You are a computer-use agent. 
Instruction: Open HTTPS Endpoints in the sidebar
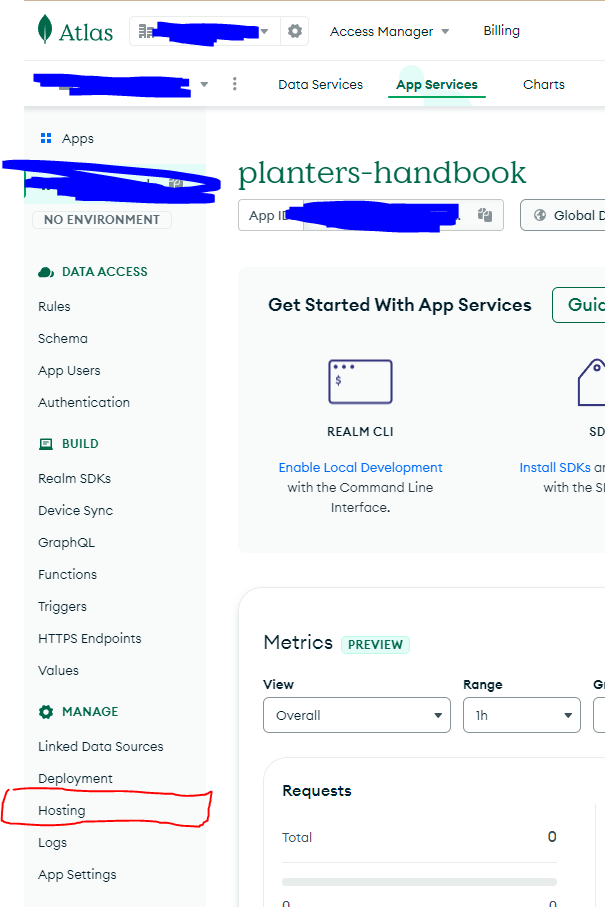[x=90, y=638]
